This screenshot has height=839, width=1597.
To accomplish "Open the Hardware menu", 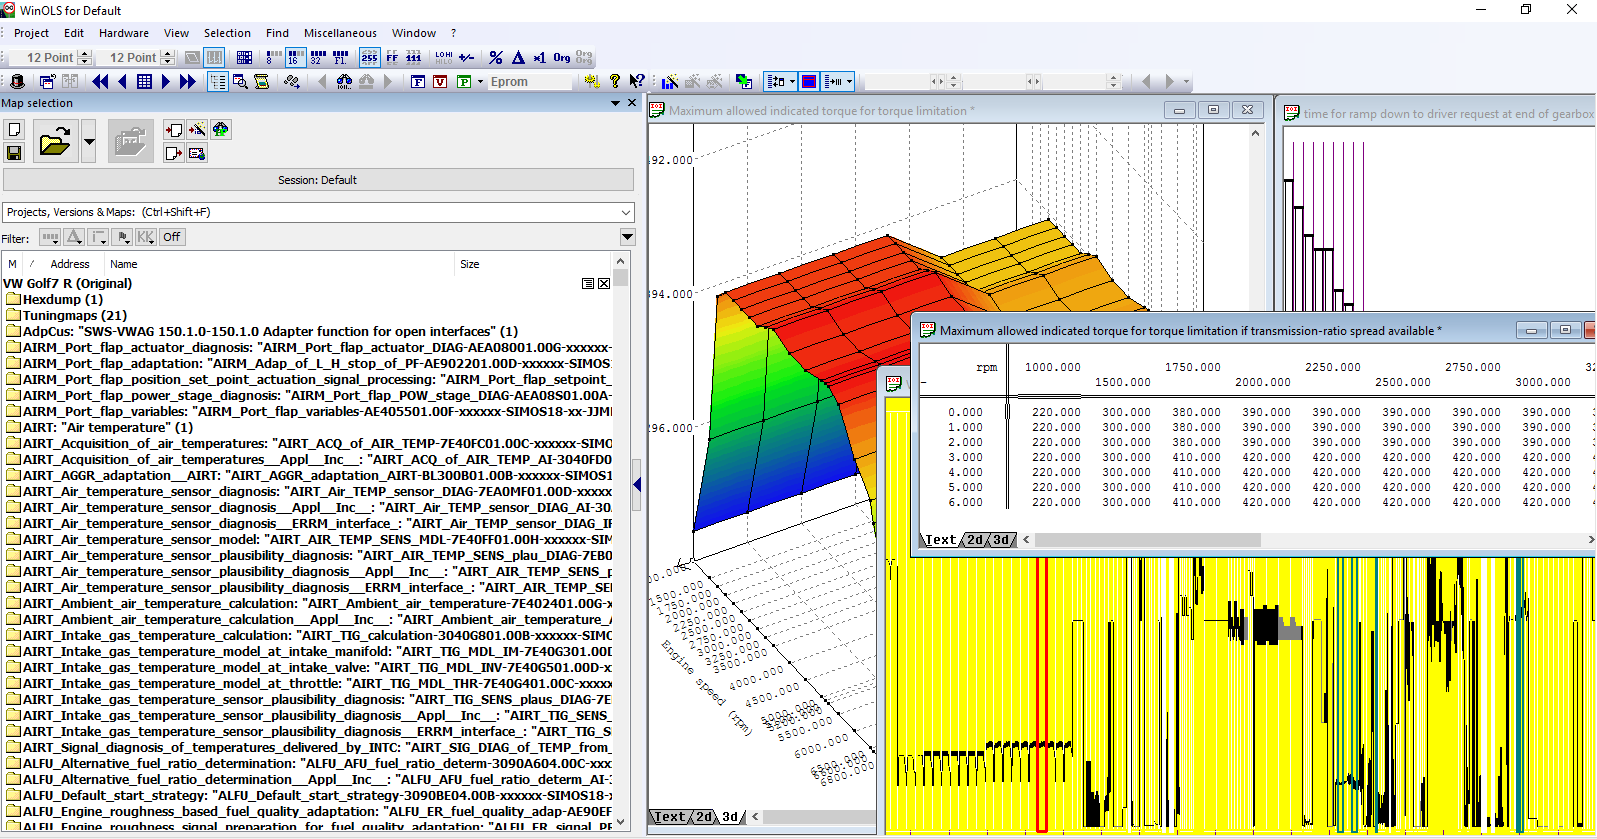I will (123, 33).
